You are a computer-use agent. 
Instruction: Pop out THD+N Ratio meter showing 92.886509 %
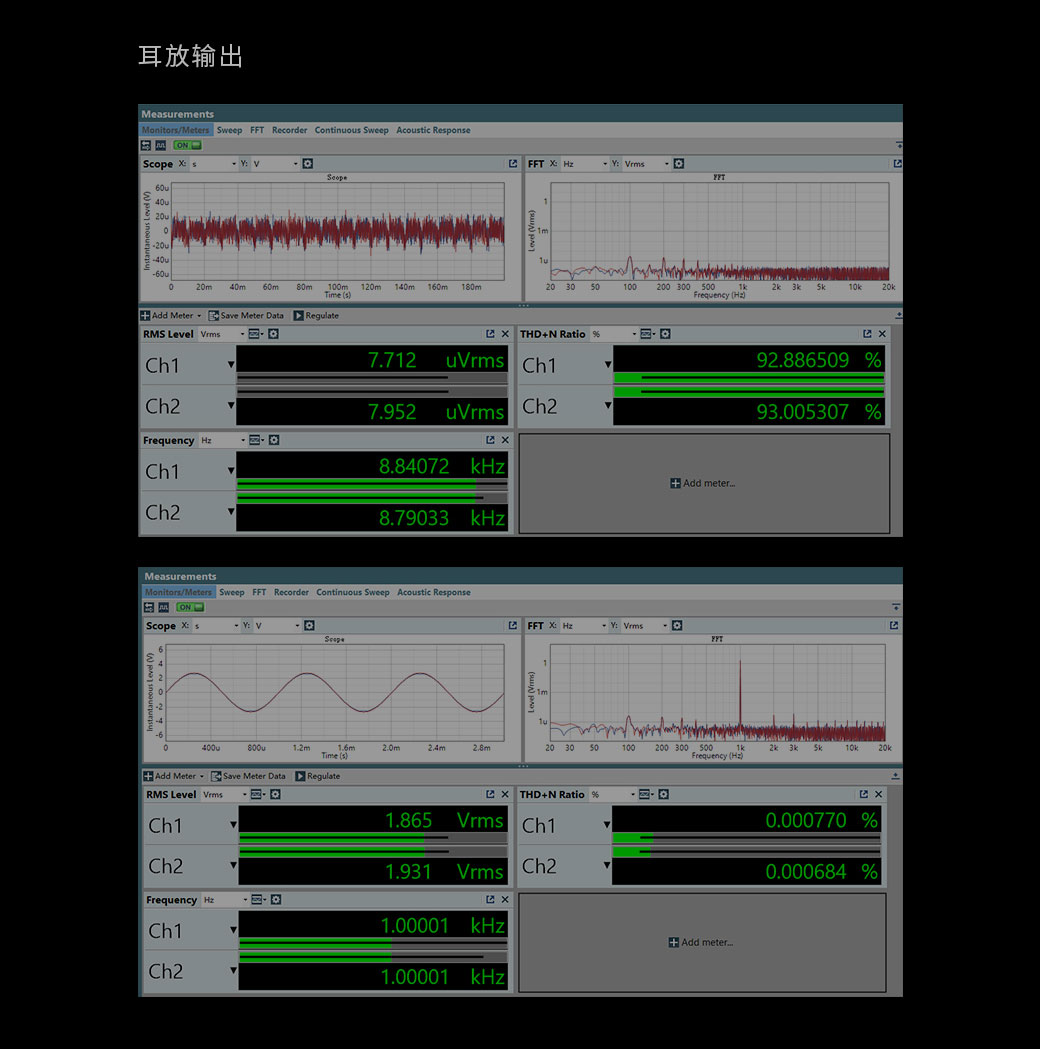[867, 334]
